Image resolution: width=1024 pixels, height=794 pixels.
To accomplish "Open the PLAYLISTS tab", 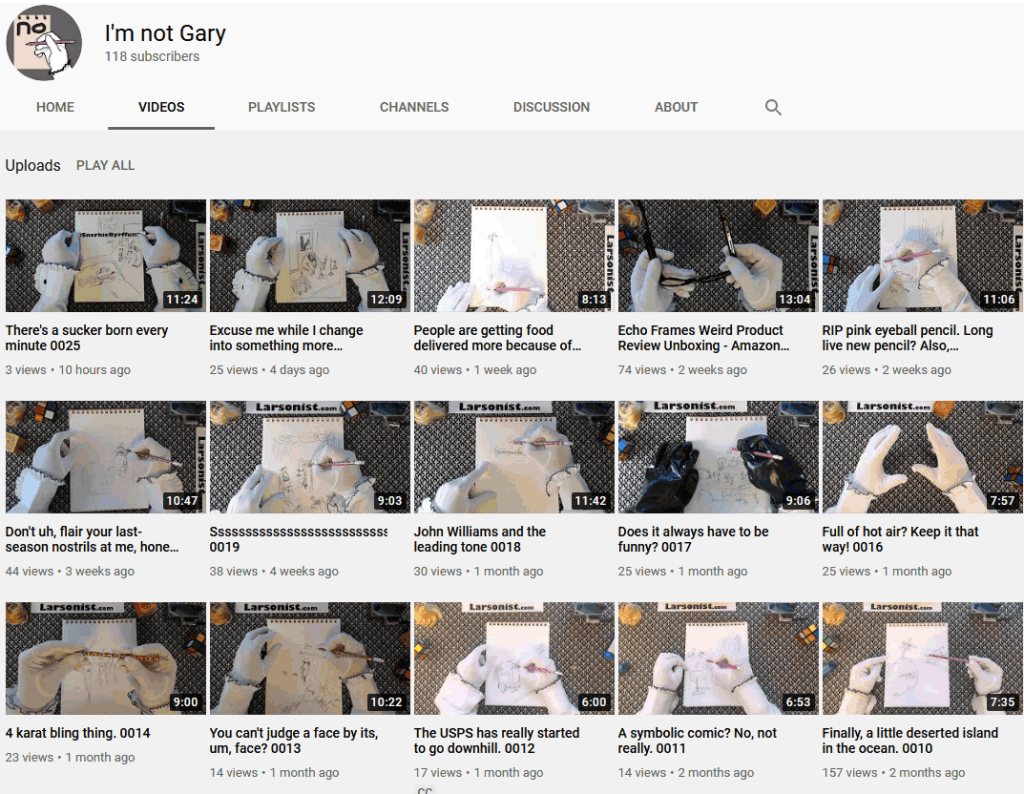I will pos(281,107).
